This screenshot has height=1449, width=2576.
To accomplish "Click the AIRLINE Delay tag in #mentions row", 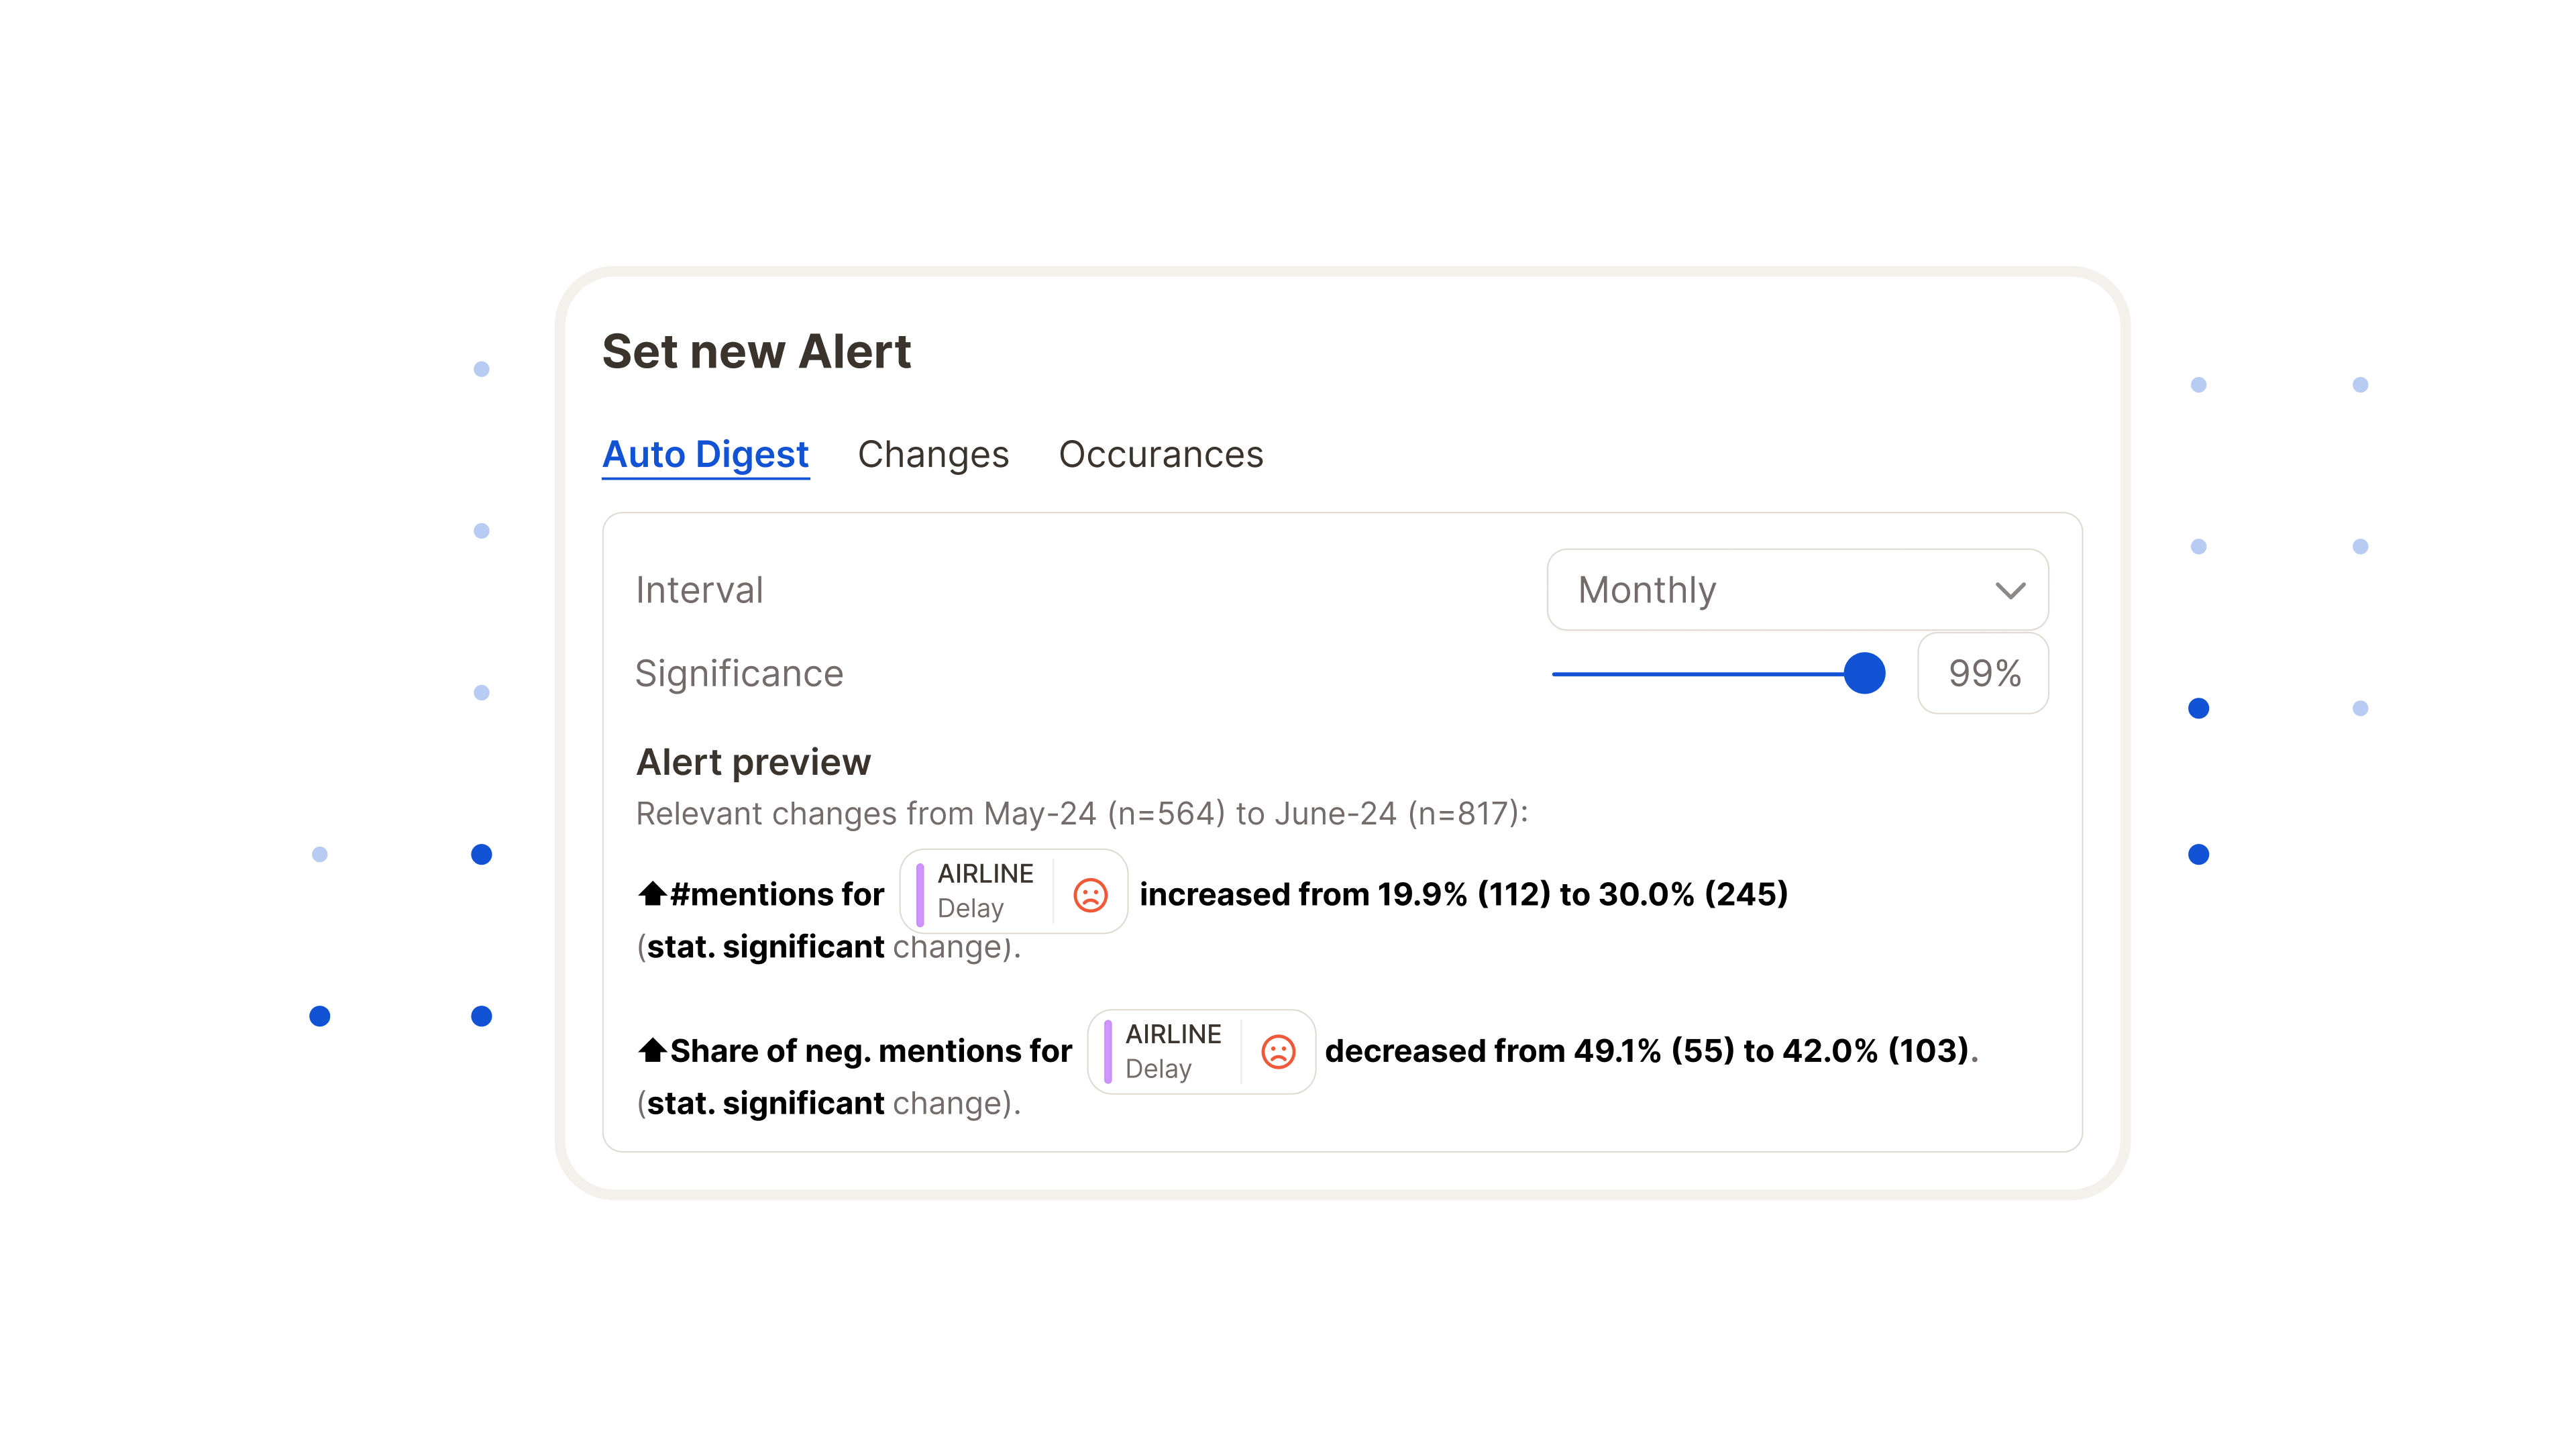I will click(x=1014, y=892).
